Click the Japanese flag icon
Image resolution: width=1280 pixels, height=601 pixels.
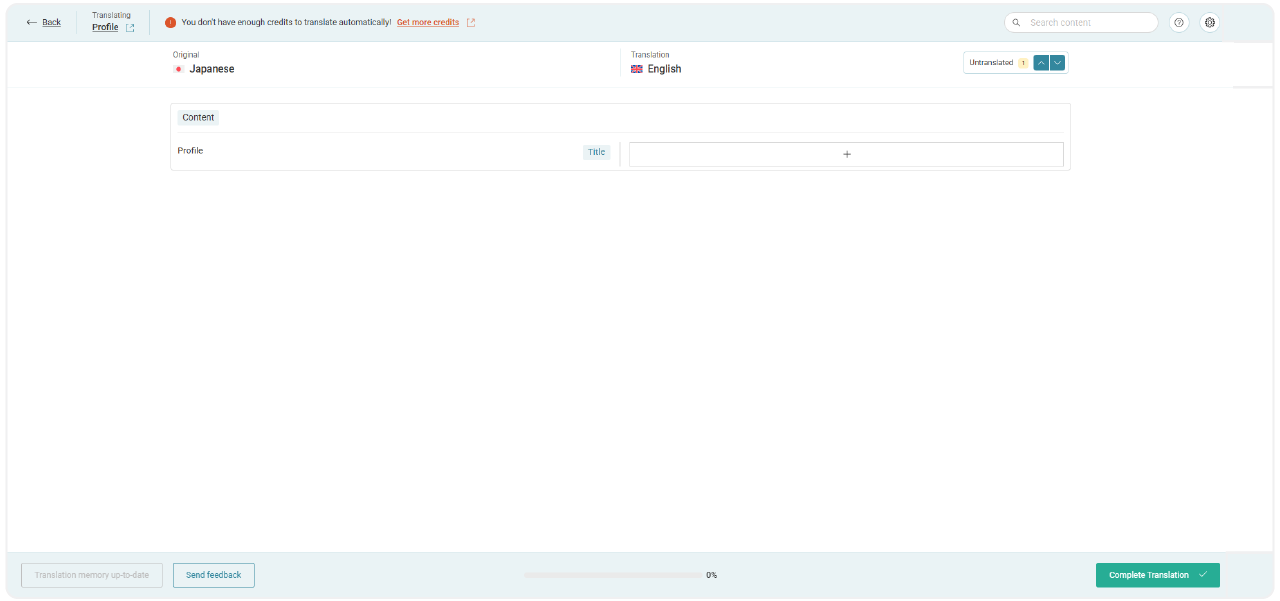tap(179, 69)
